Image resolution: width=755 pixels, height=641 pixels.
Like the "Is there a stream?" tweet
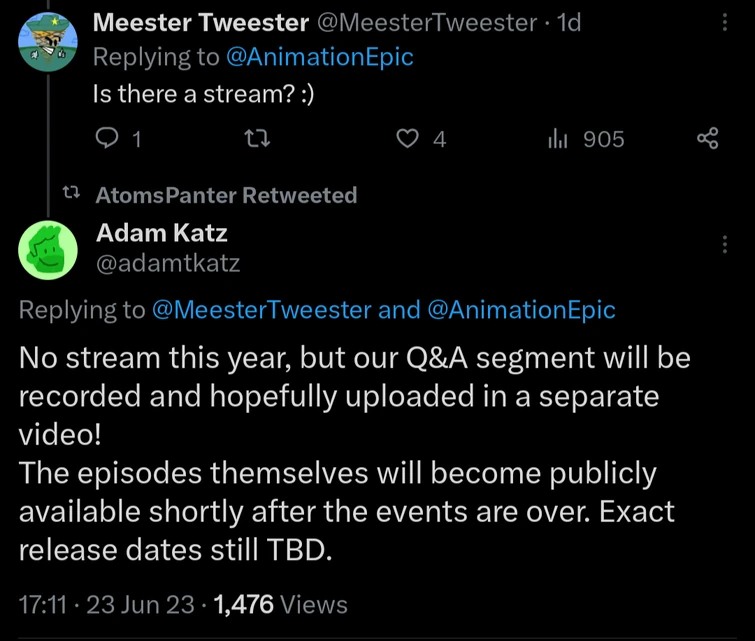tap(407, 140)
